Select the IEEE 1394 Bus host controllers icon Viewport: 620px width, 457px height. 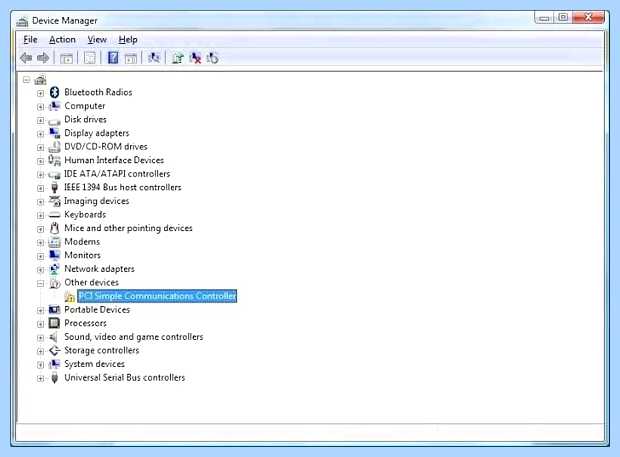point(55,187)
